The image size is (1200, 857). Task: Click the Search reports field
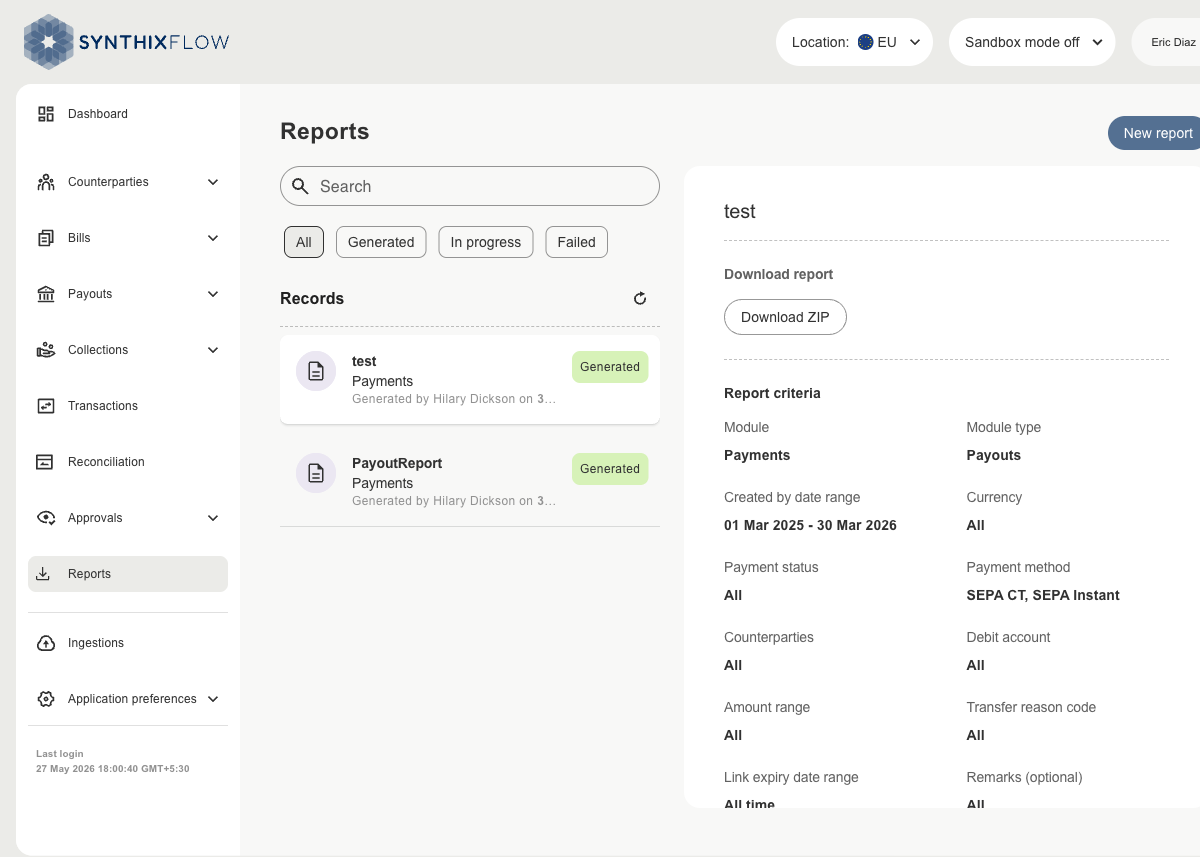(x=470, y=186)
